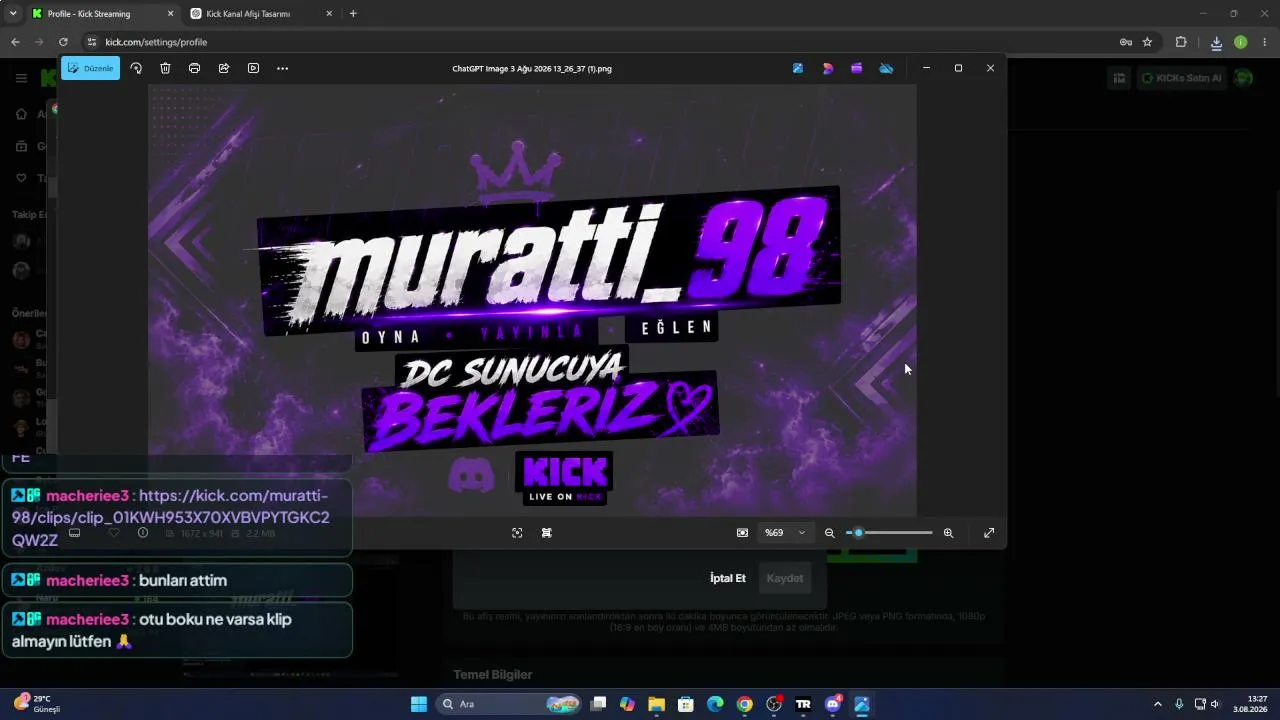Zoom in with the plus magnifier icon
This screenshot has height=720, width=1280.
point(948,533)
